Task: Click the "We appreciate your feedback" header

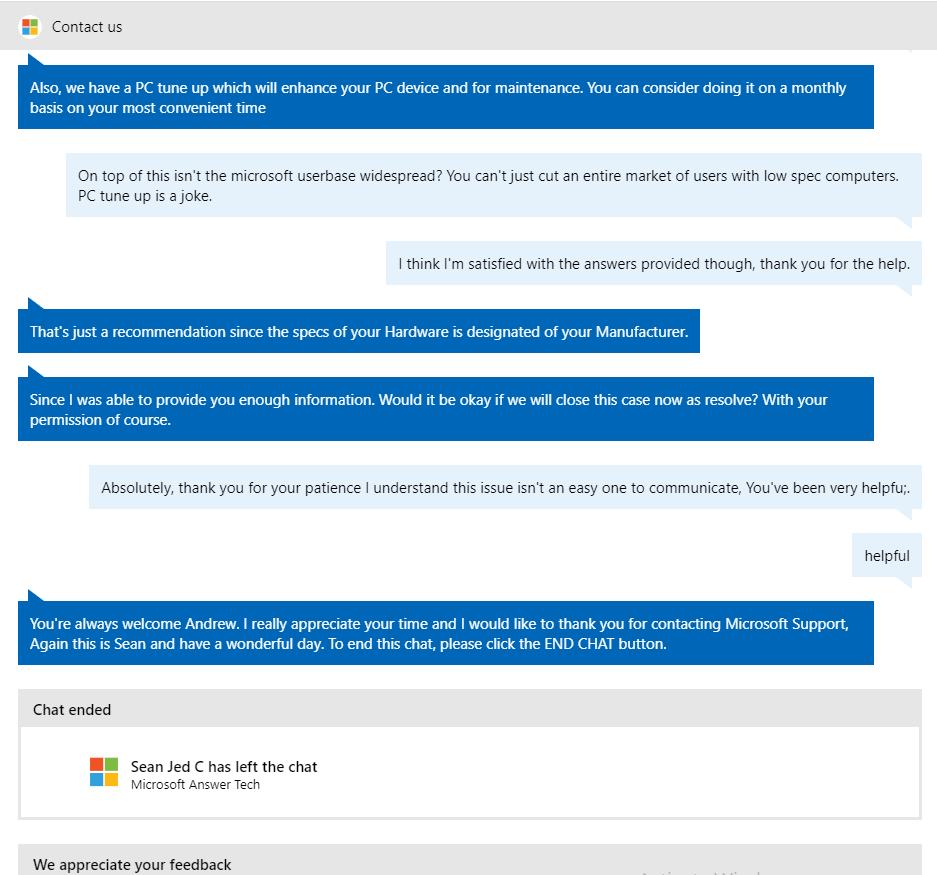Action: coord(132,865)
